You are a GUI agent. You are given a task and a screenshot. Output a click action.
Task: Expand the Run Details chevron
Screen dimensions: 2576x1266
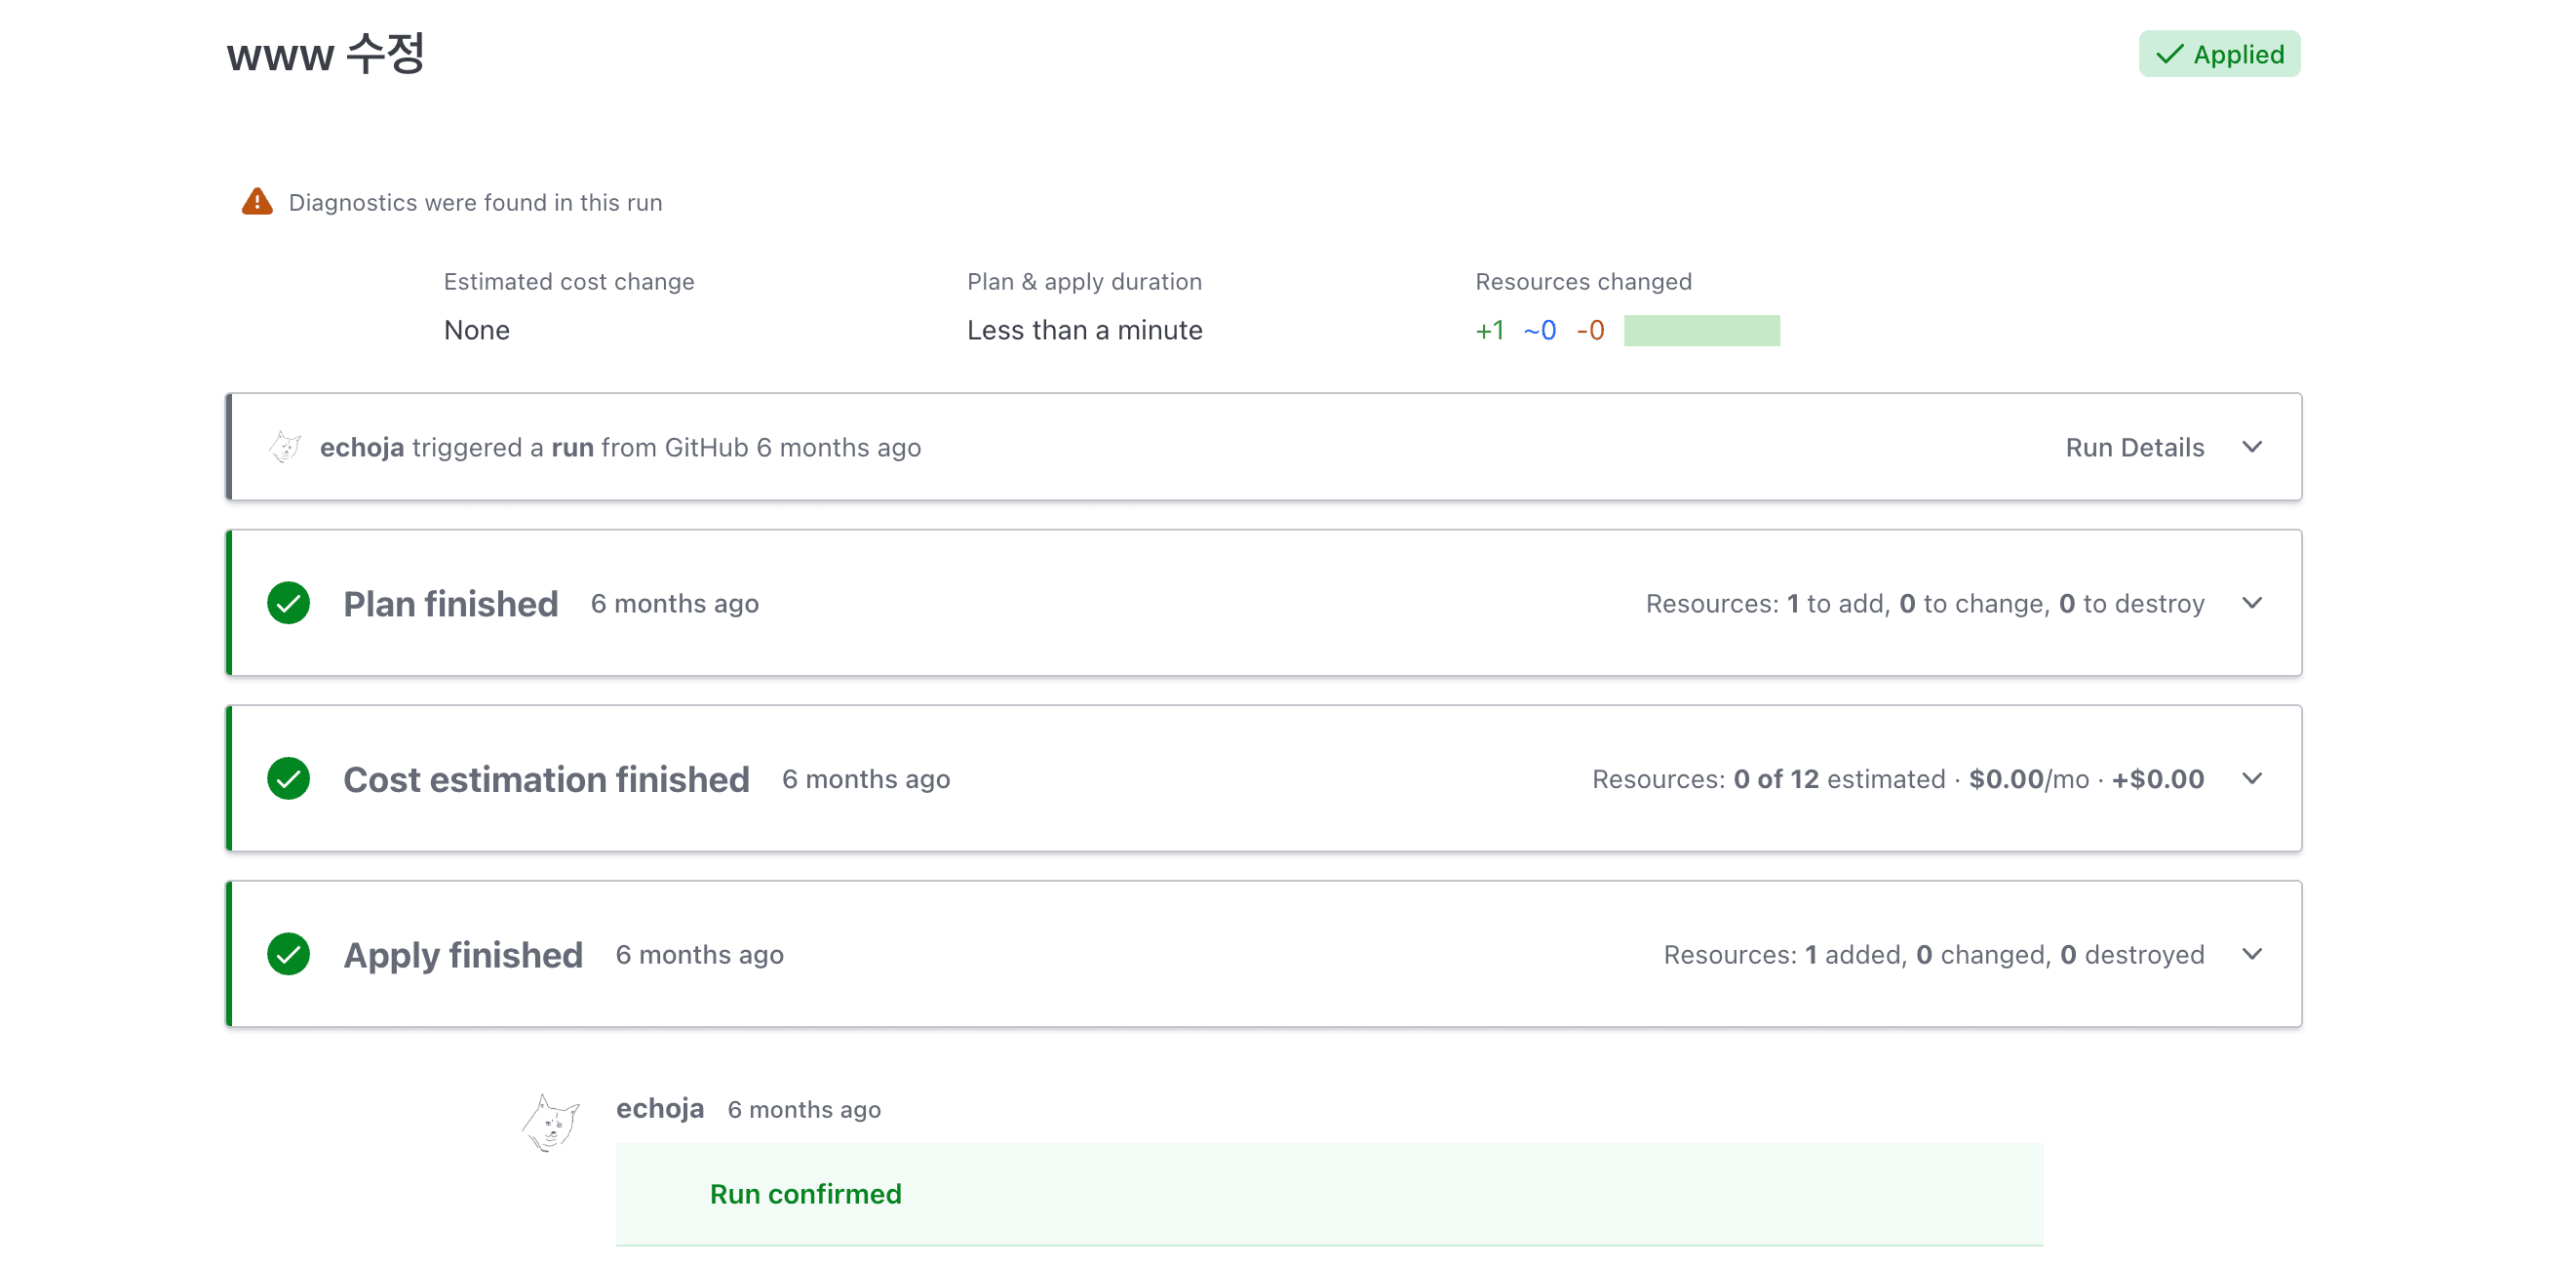(x=2252, y=447)
